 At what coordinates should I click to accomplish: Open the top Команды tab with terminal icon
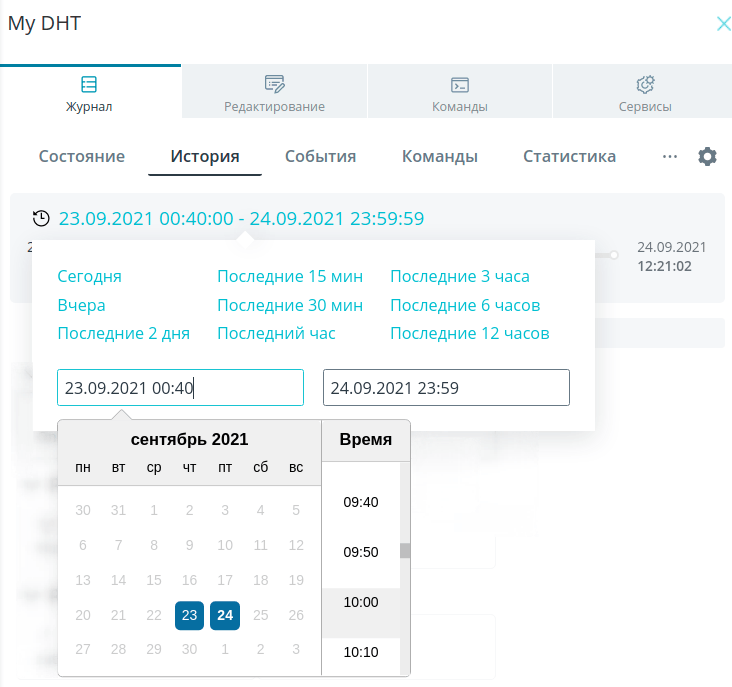point(460,92)
